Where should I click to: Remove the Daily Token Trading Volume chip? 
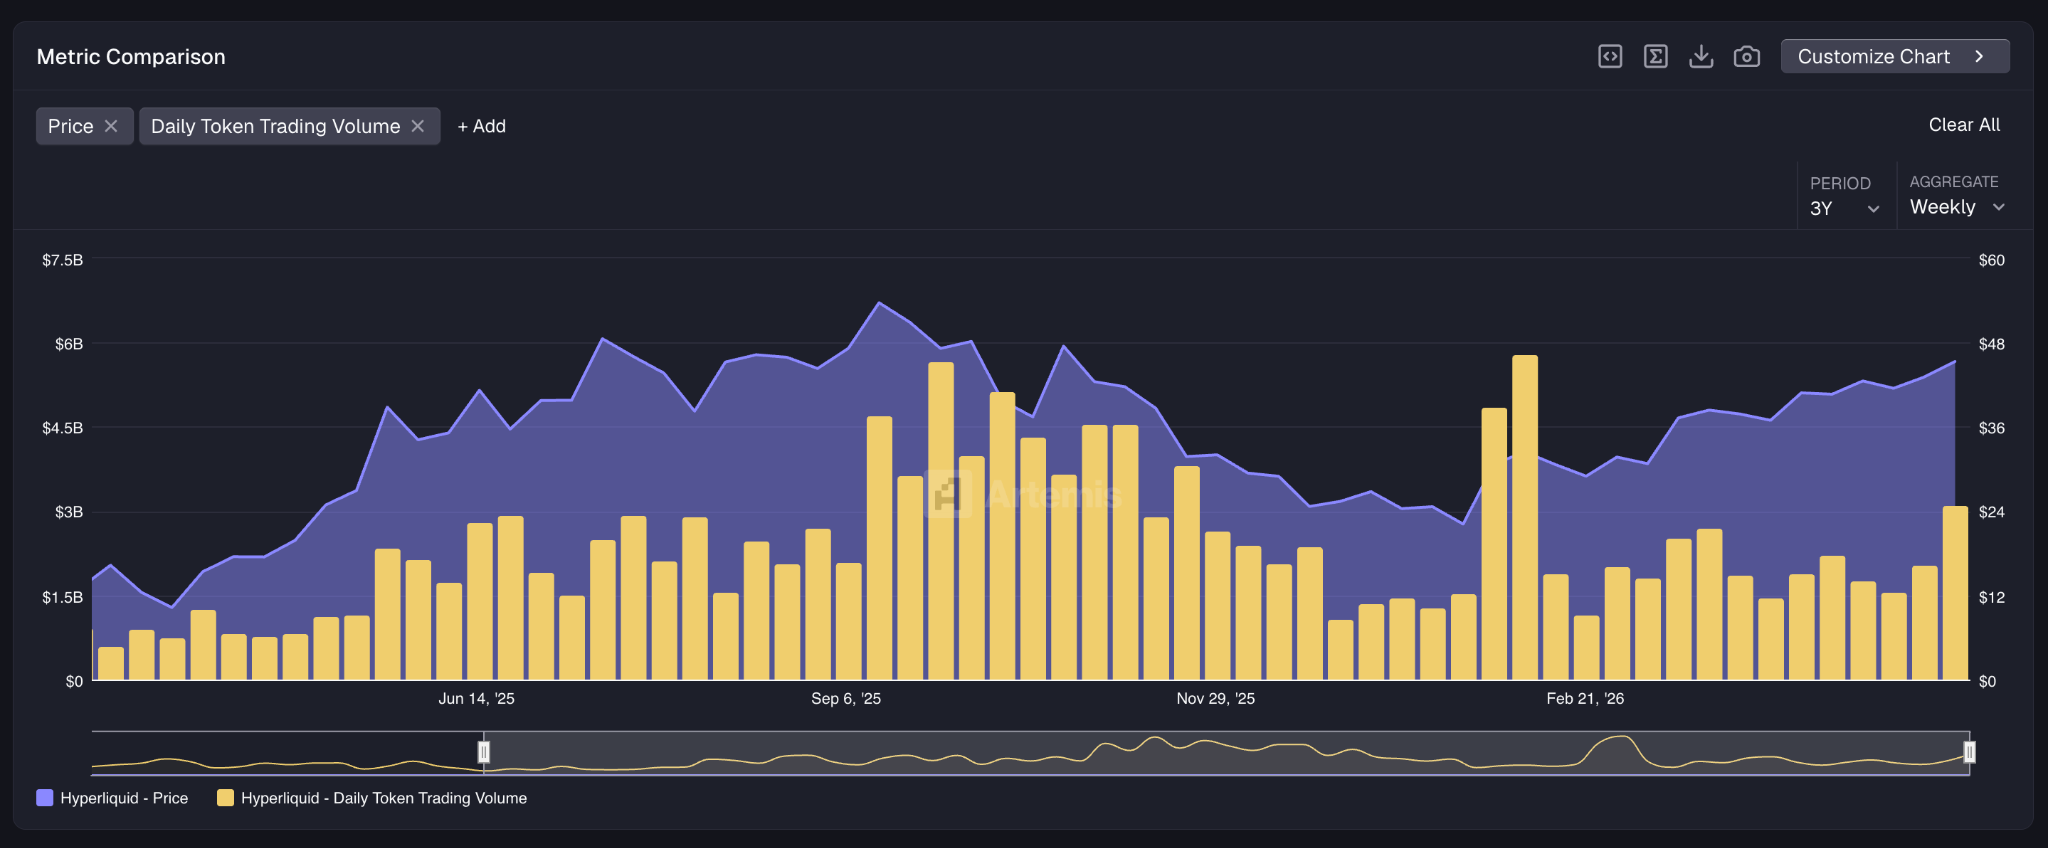[x=418, y=126]
